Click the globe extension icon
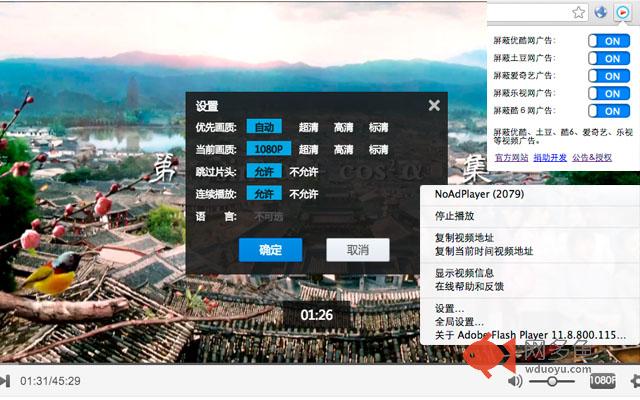Viewport: 640px width, 400px height. pos(600,13)
